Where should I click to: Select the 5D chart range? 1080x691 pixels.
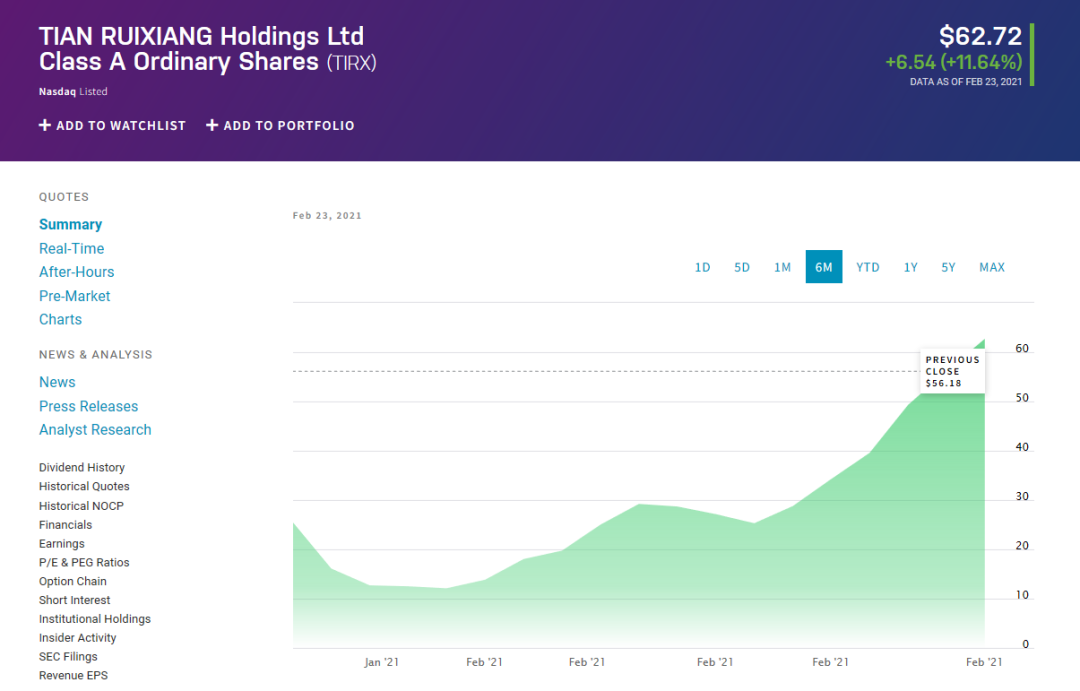[742, 267]
